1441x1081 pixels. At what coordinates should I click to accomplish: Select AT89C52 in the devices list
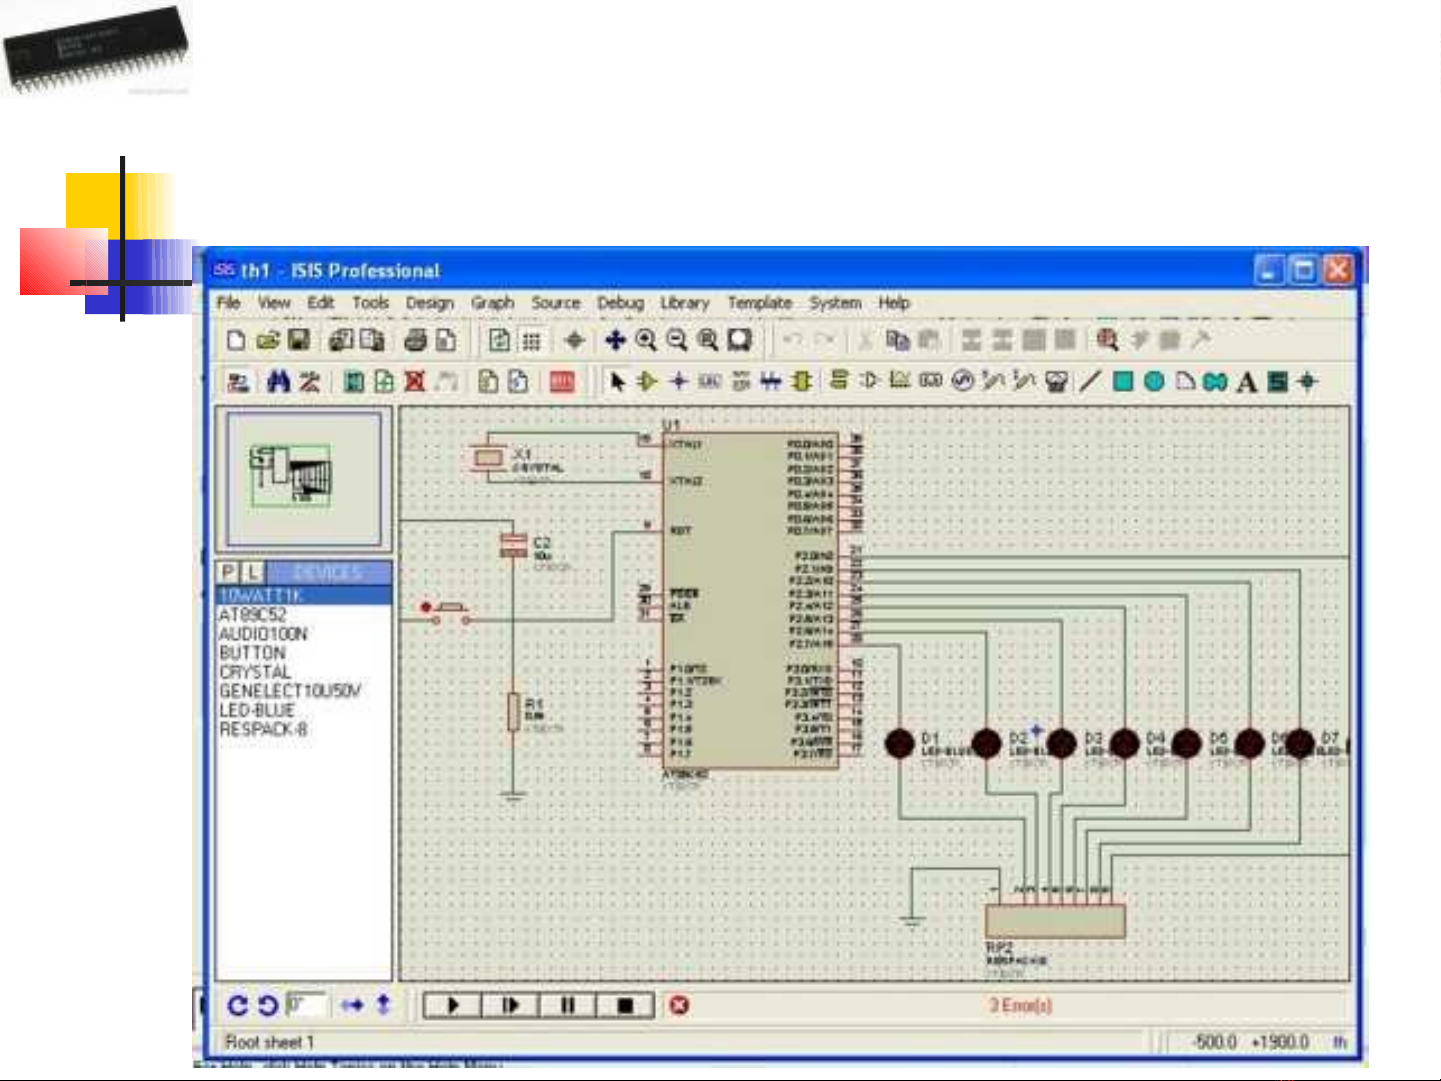(x=252, y=615)
